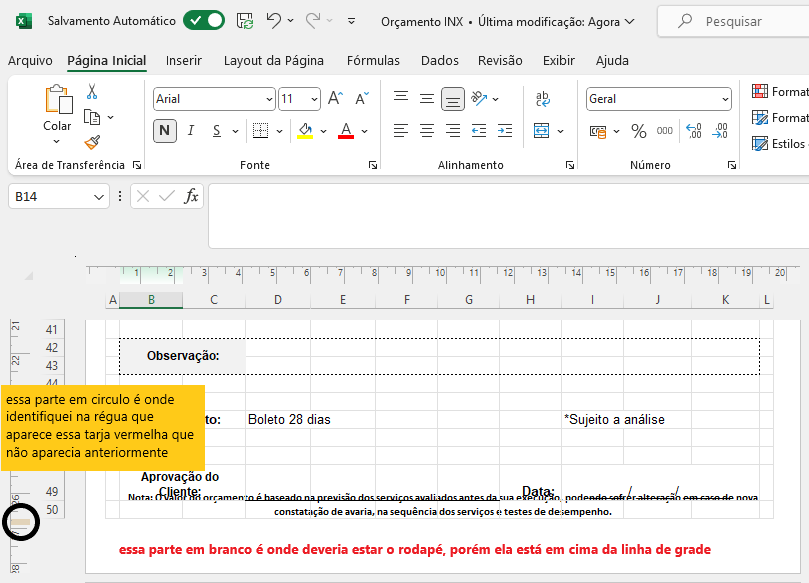Click the Align Right icon

coord(453,131)
